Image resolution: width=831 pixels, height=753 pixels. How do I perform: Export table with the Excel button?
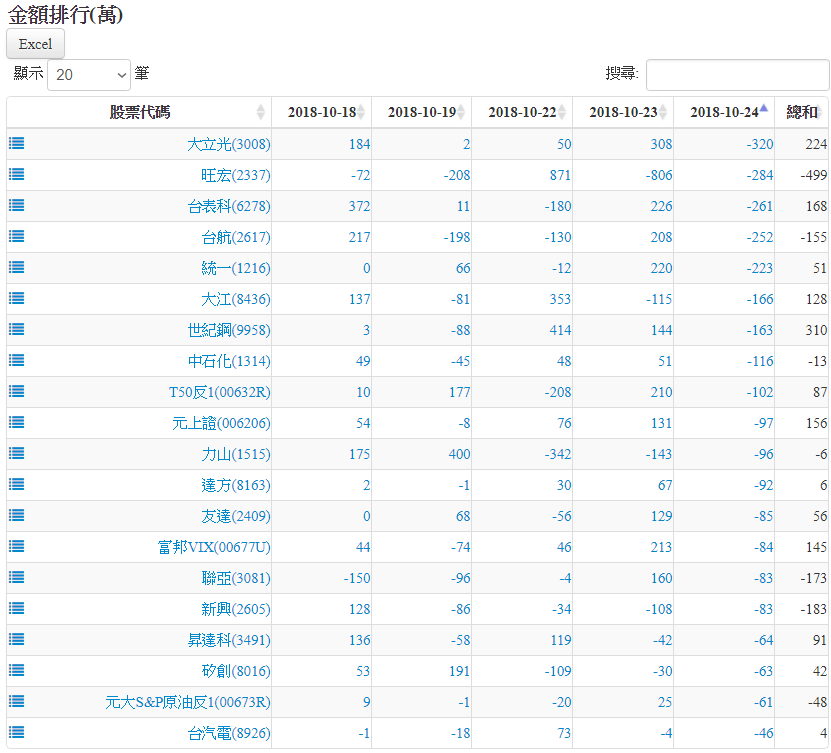[x=35, y=44]
